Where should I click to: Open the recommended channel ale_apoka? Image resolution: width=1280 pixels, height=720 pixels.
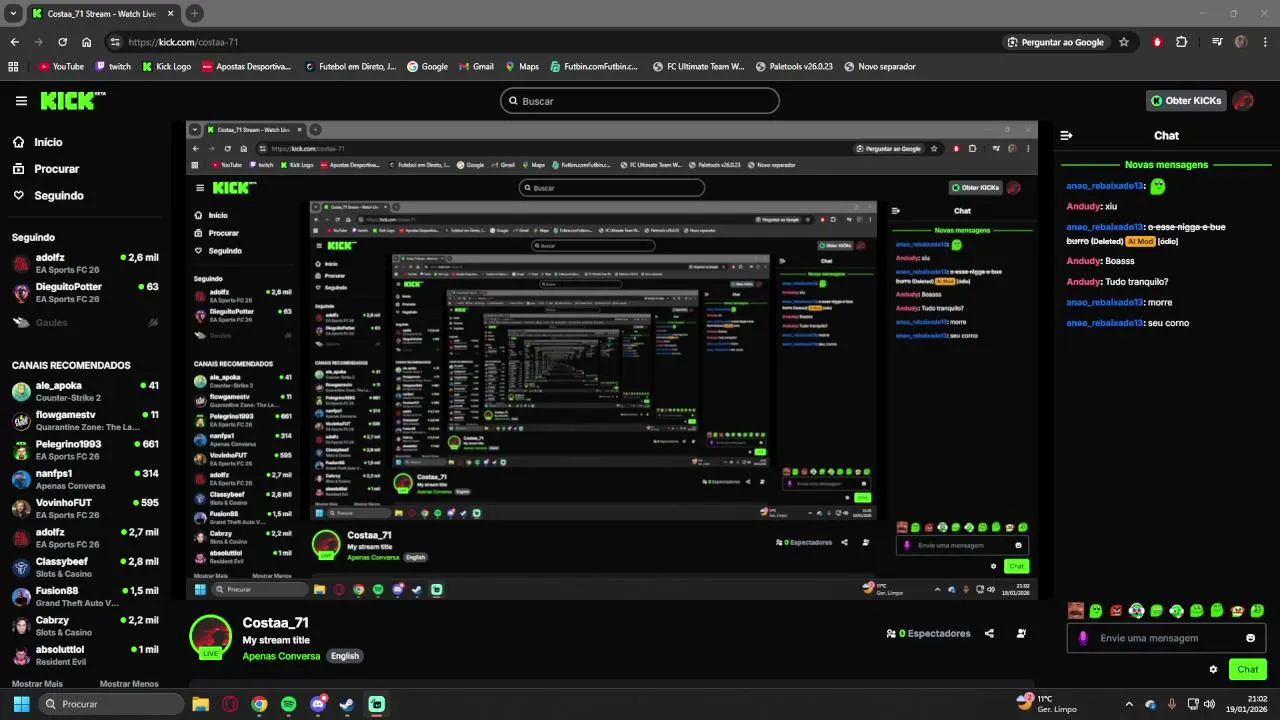tap(84, 391)
